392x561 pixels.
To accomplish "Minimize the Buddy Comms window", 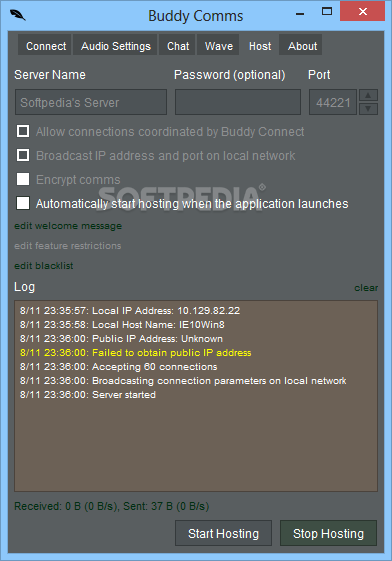I will pos(300,13).
